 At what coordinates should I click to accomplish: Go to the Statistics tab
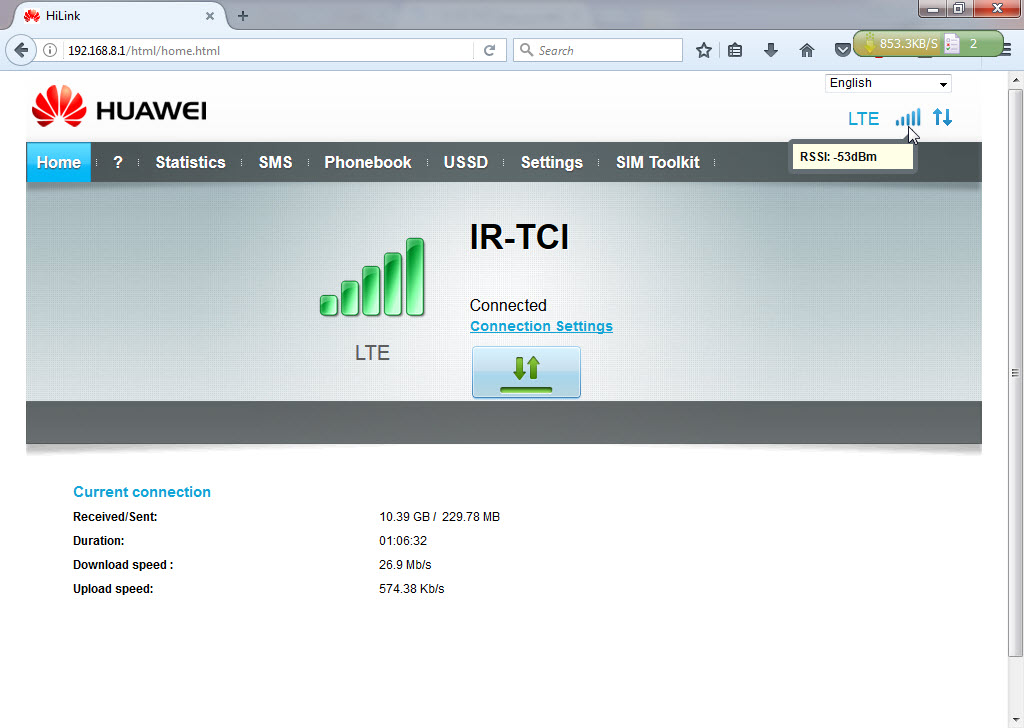(x=190, y=162)
